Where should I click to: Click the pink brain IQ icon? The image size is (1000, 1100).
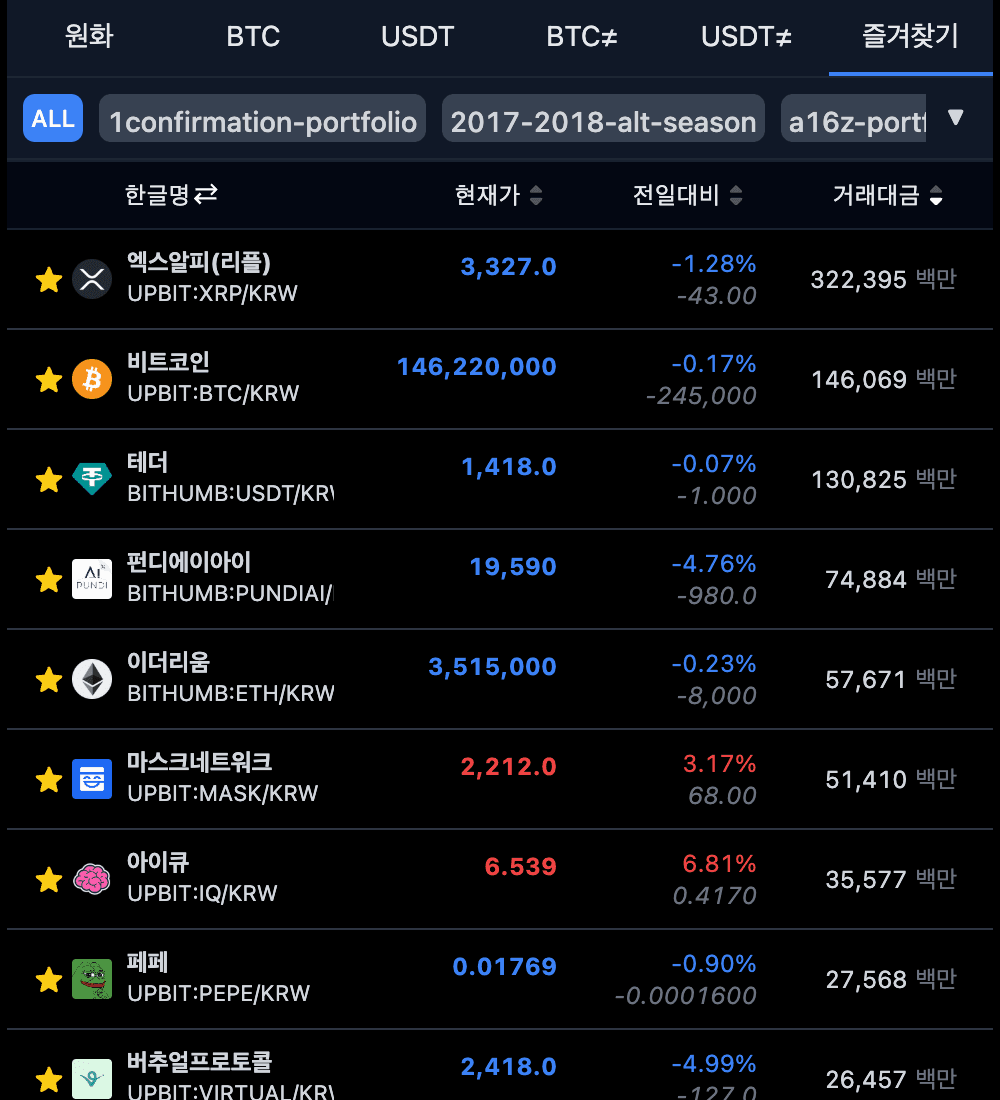coord(92,879)
